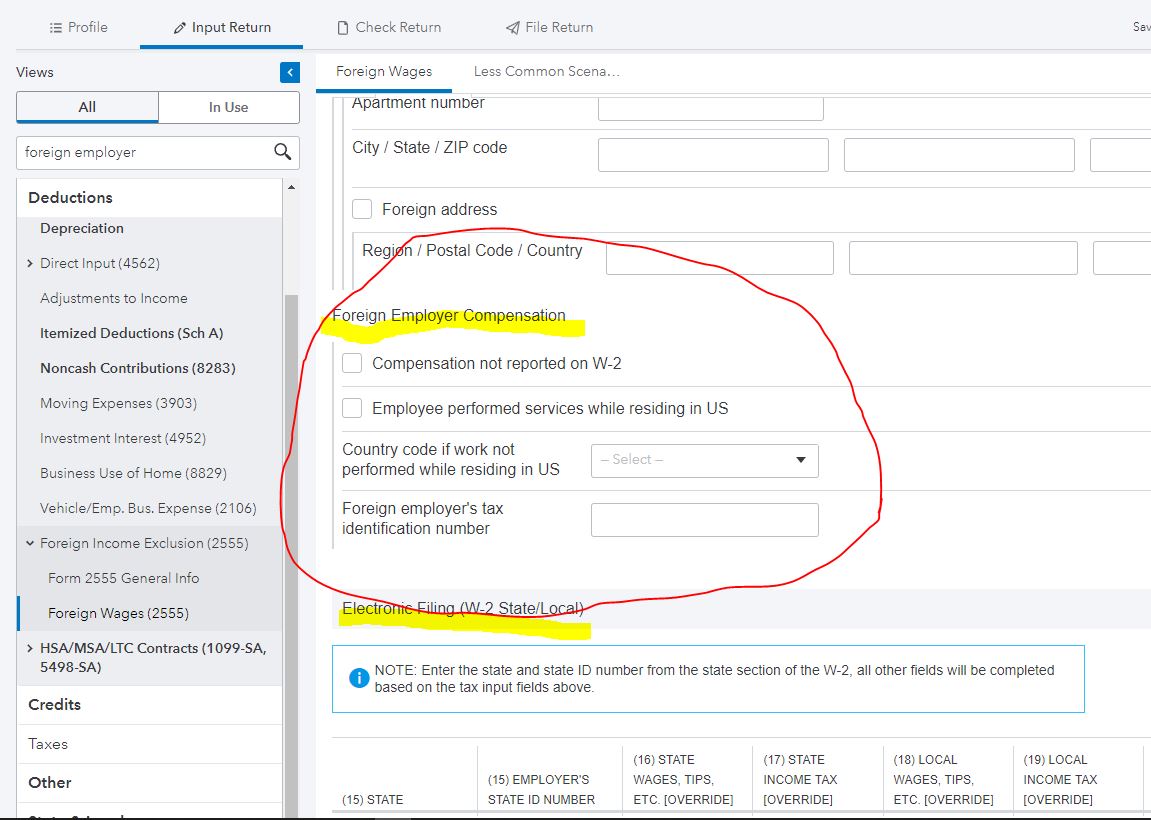
Task: Collapse the Foreign Income Exclusion (2555) section
Action: click(x=29, y=543)
